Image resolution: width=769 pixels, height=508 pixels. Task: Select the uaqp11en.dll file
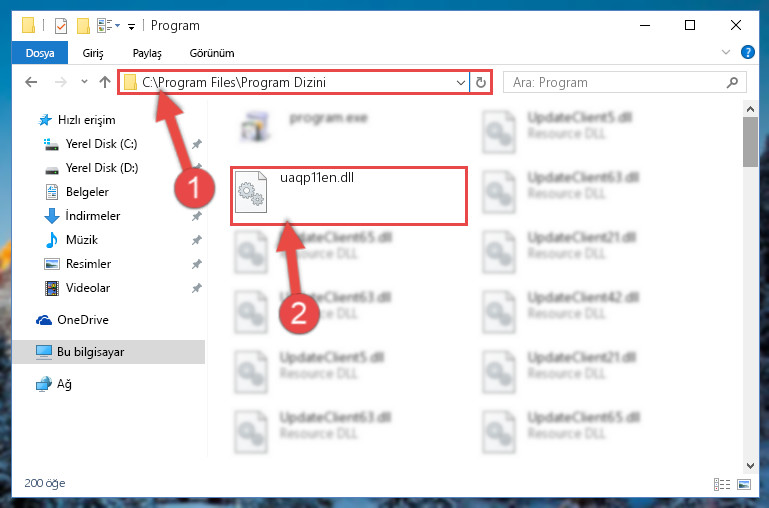349,196
